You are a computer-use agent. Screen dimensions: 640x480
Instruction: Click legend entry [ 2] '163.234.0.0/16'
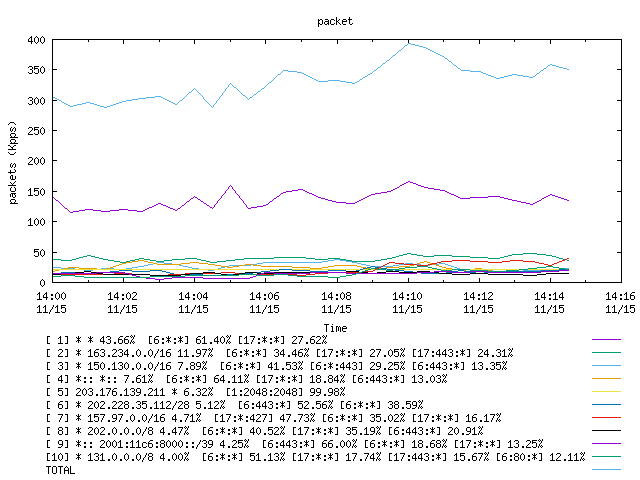[129, 353]
